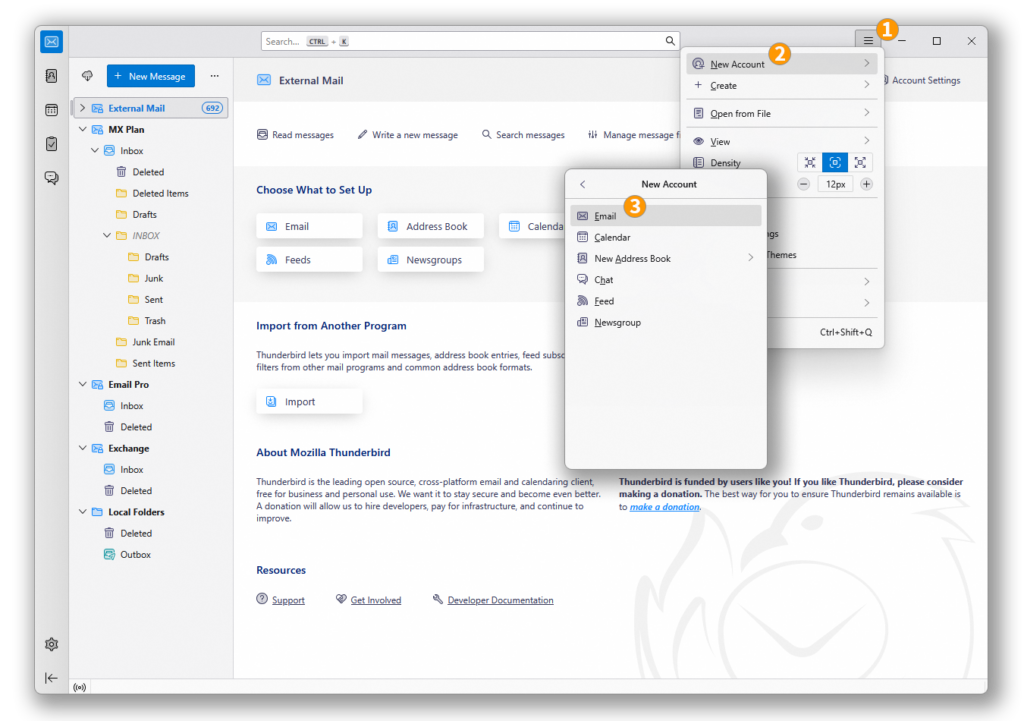
Task: Open the Chat space in the sidebar
Action: 51,177
